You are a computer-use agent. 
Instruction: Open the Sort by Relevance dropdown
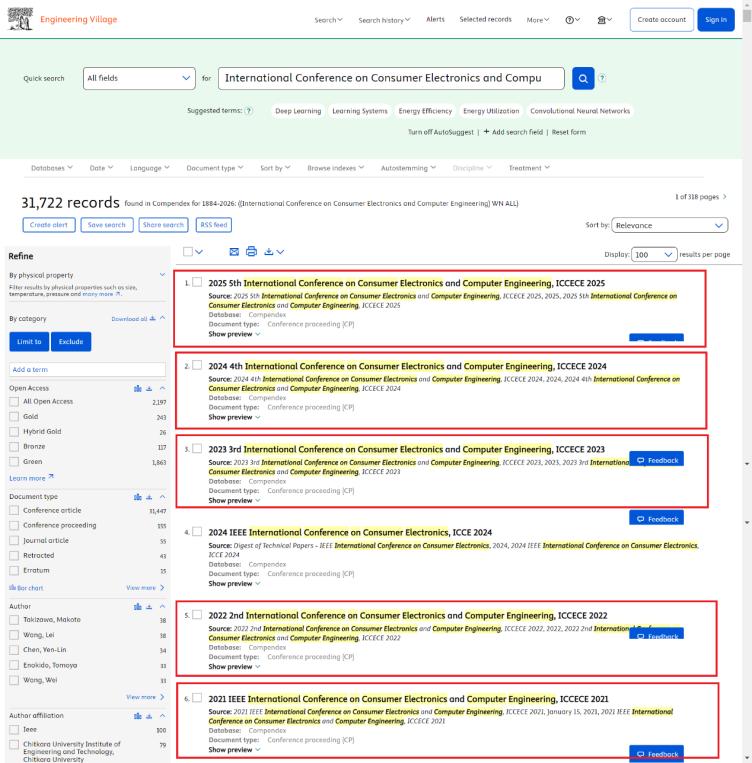click(x=670, y=226)
